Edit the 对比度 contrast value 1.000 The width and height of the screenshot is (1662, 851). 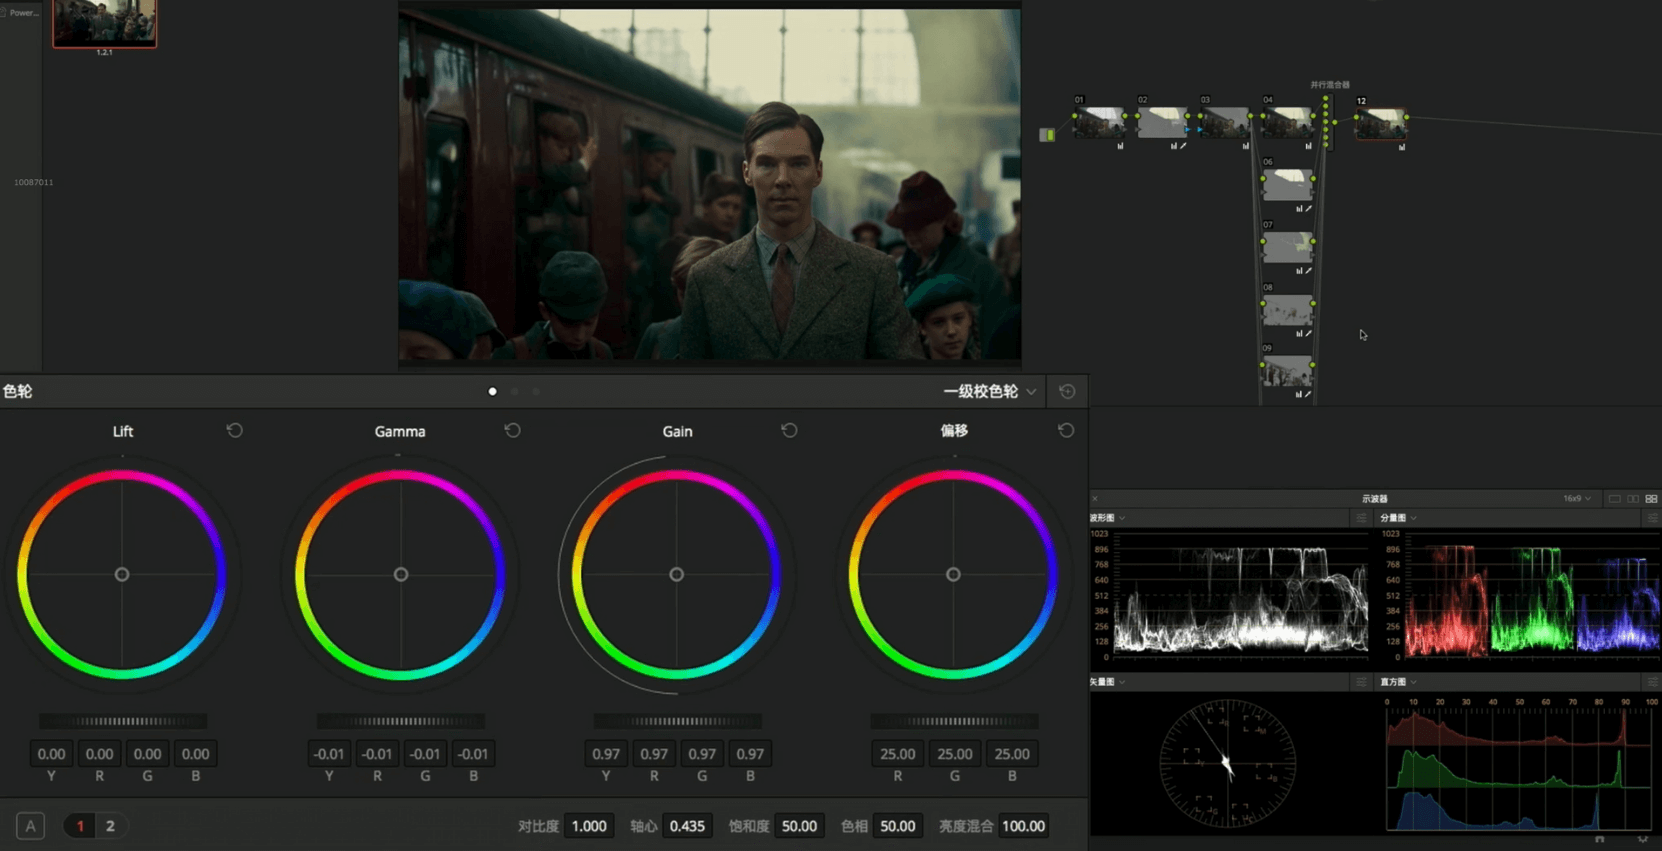click(x=589, y=826)
